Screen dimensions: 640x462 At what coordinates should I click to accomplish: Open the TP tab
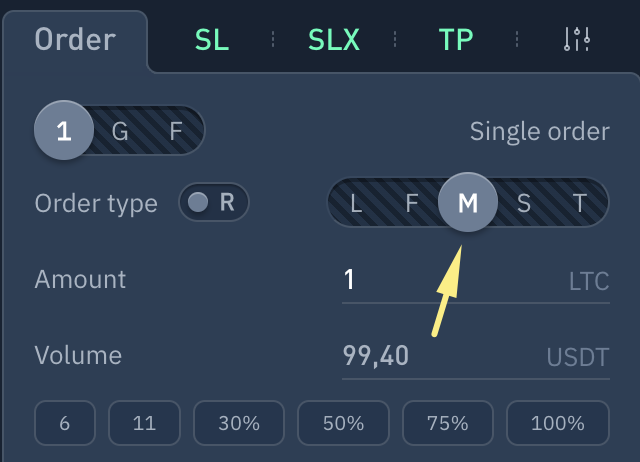(x=456, y=40)
